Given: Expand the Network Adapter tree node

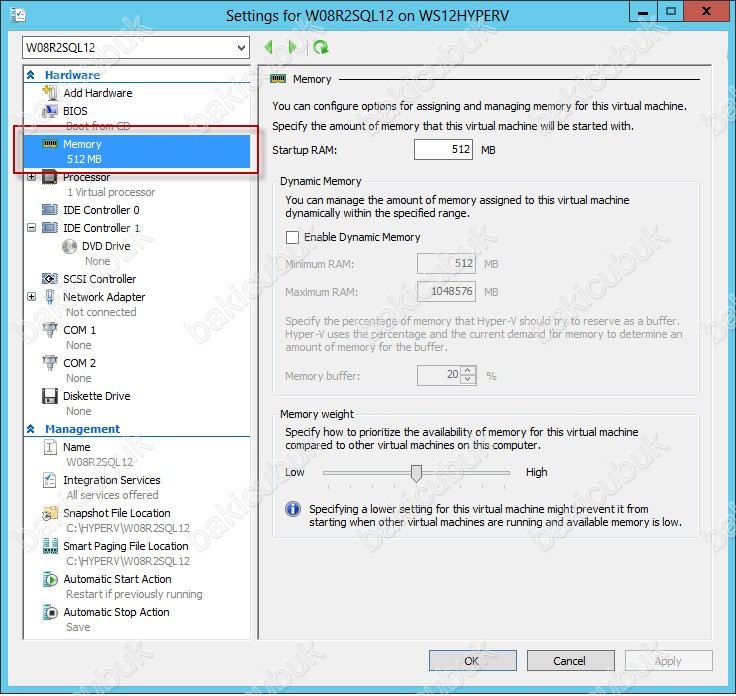Looking at the screenshot, I should coord(31,297).
